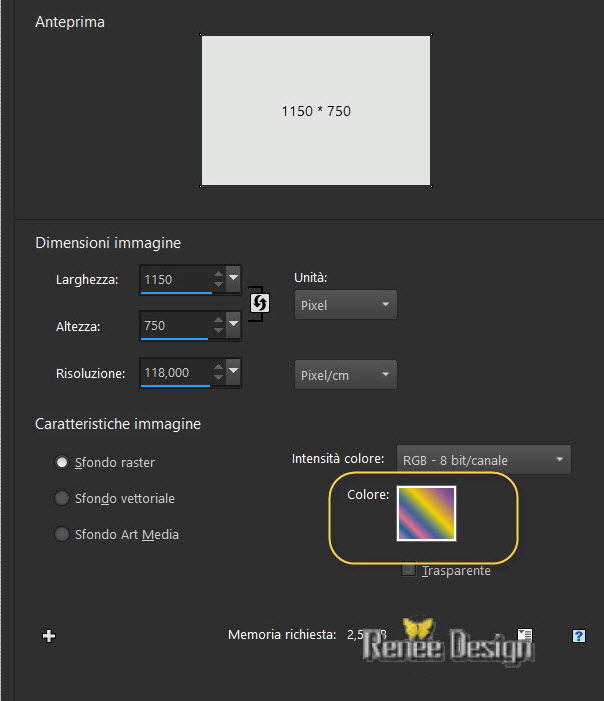Increase Larghezza with the up spinner

(x=218, y=274)
